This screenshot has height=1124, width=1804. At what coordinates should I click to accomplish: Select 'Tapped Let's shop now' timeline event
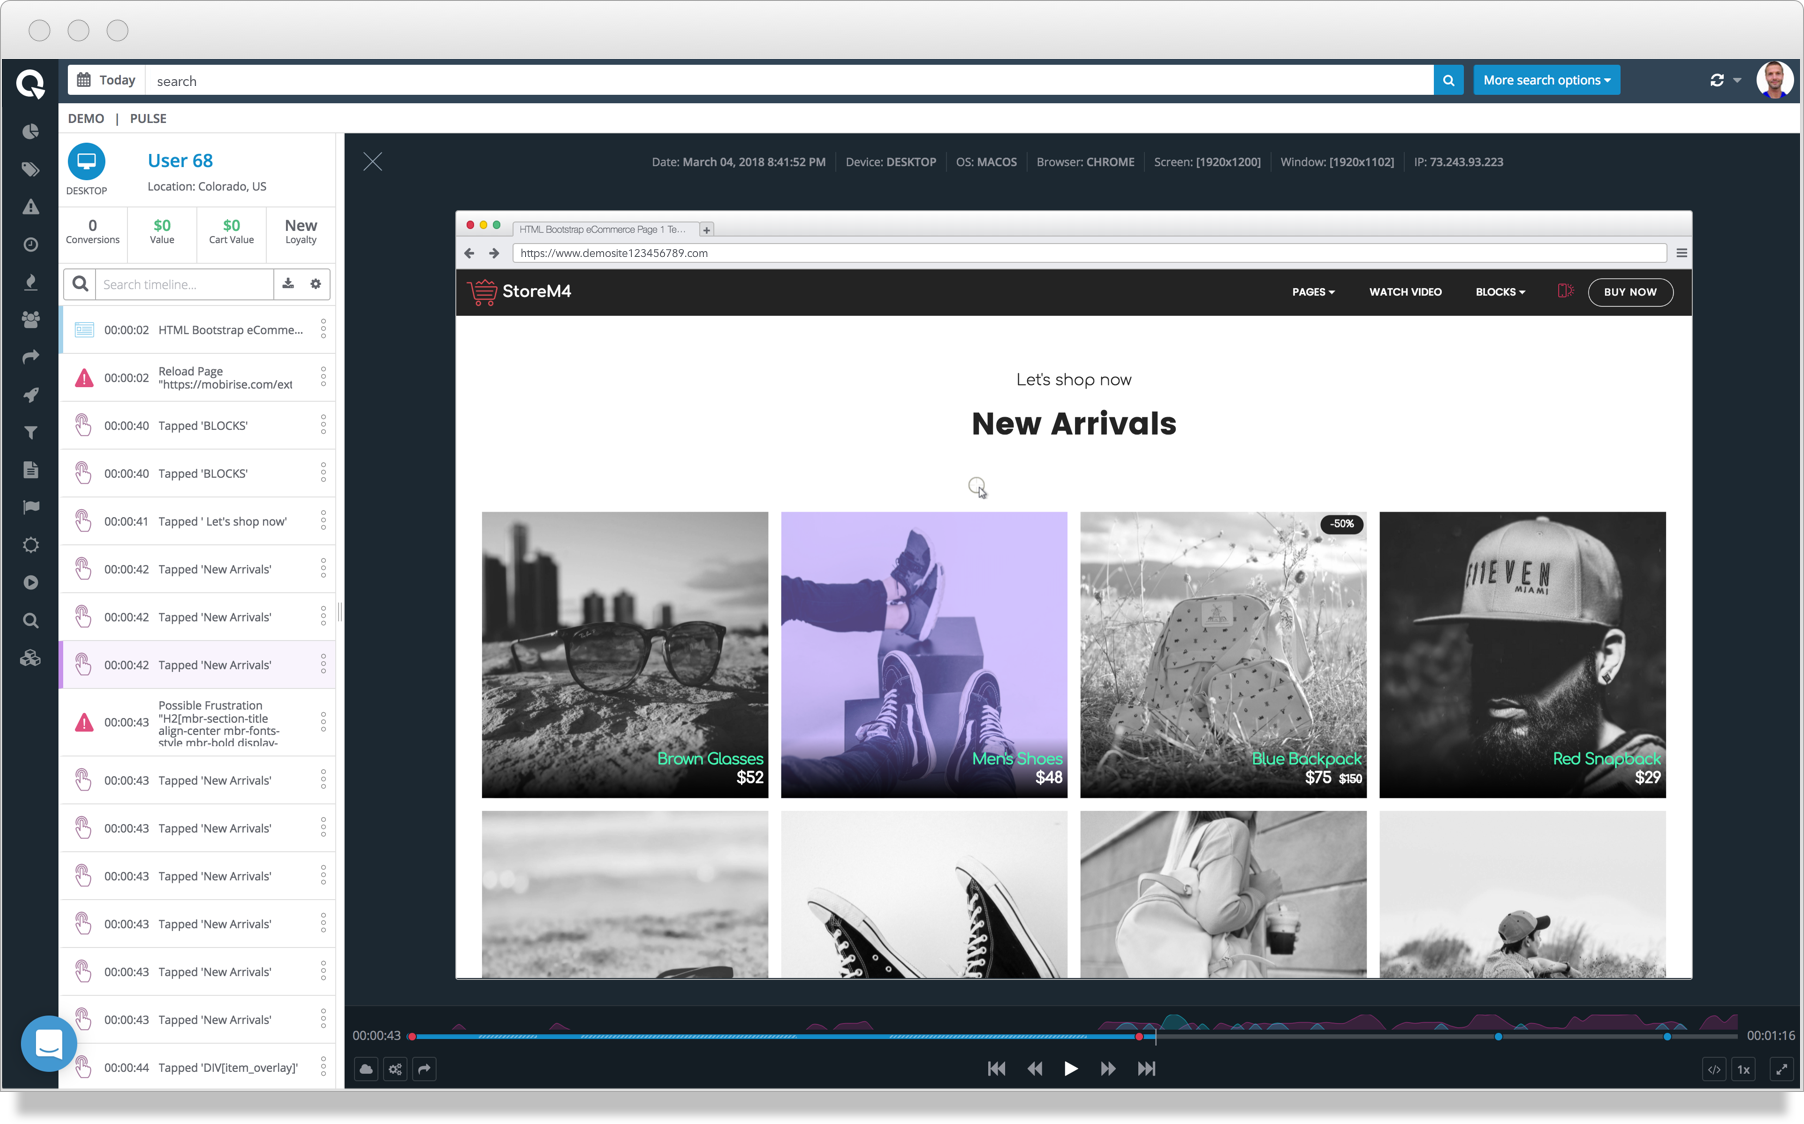pos(198,522)
